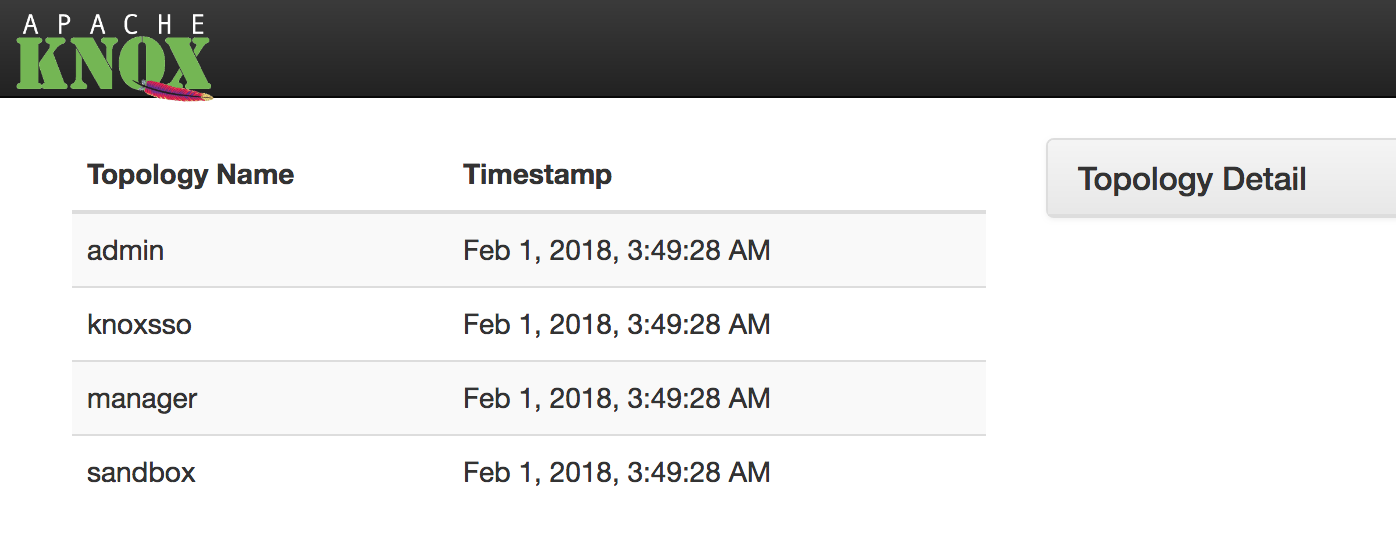Click the green letter N in Knox logo
The image size is (1396, 556).
tap(88, 66)
